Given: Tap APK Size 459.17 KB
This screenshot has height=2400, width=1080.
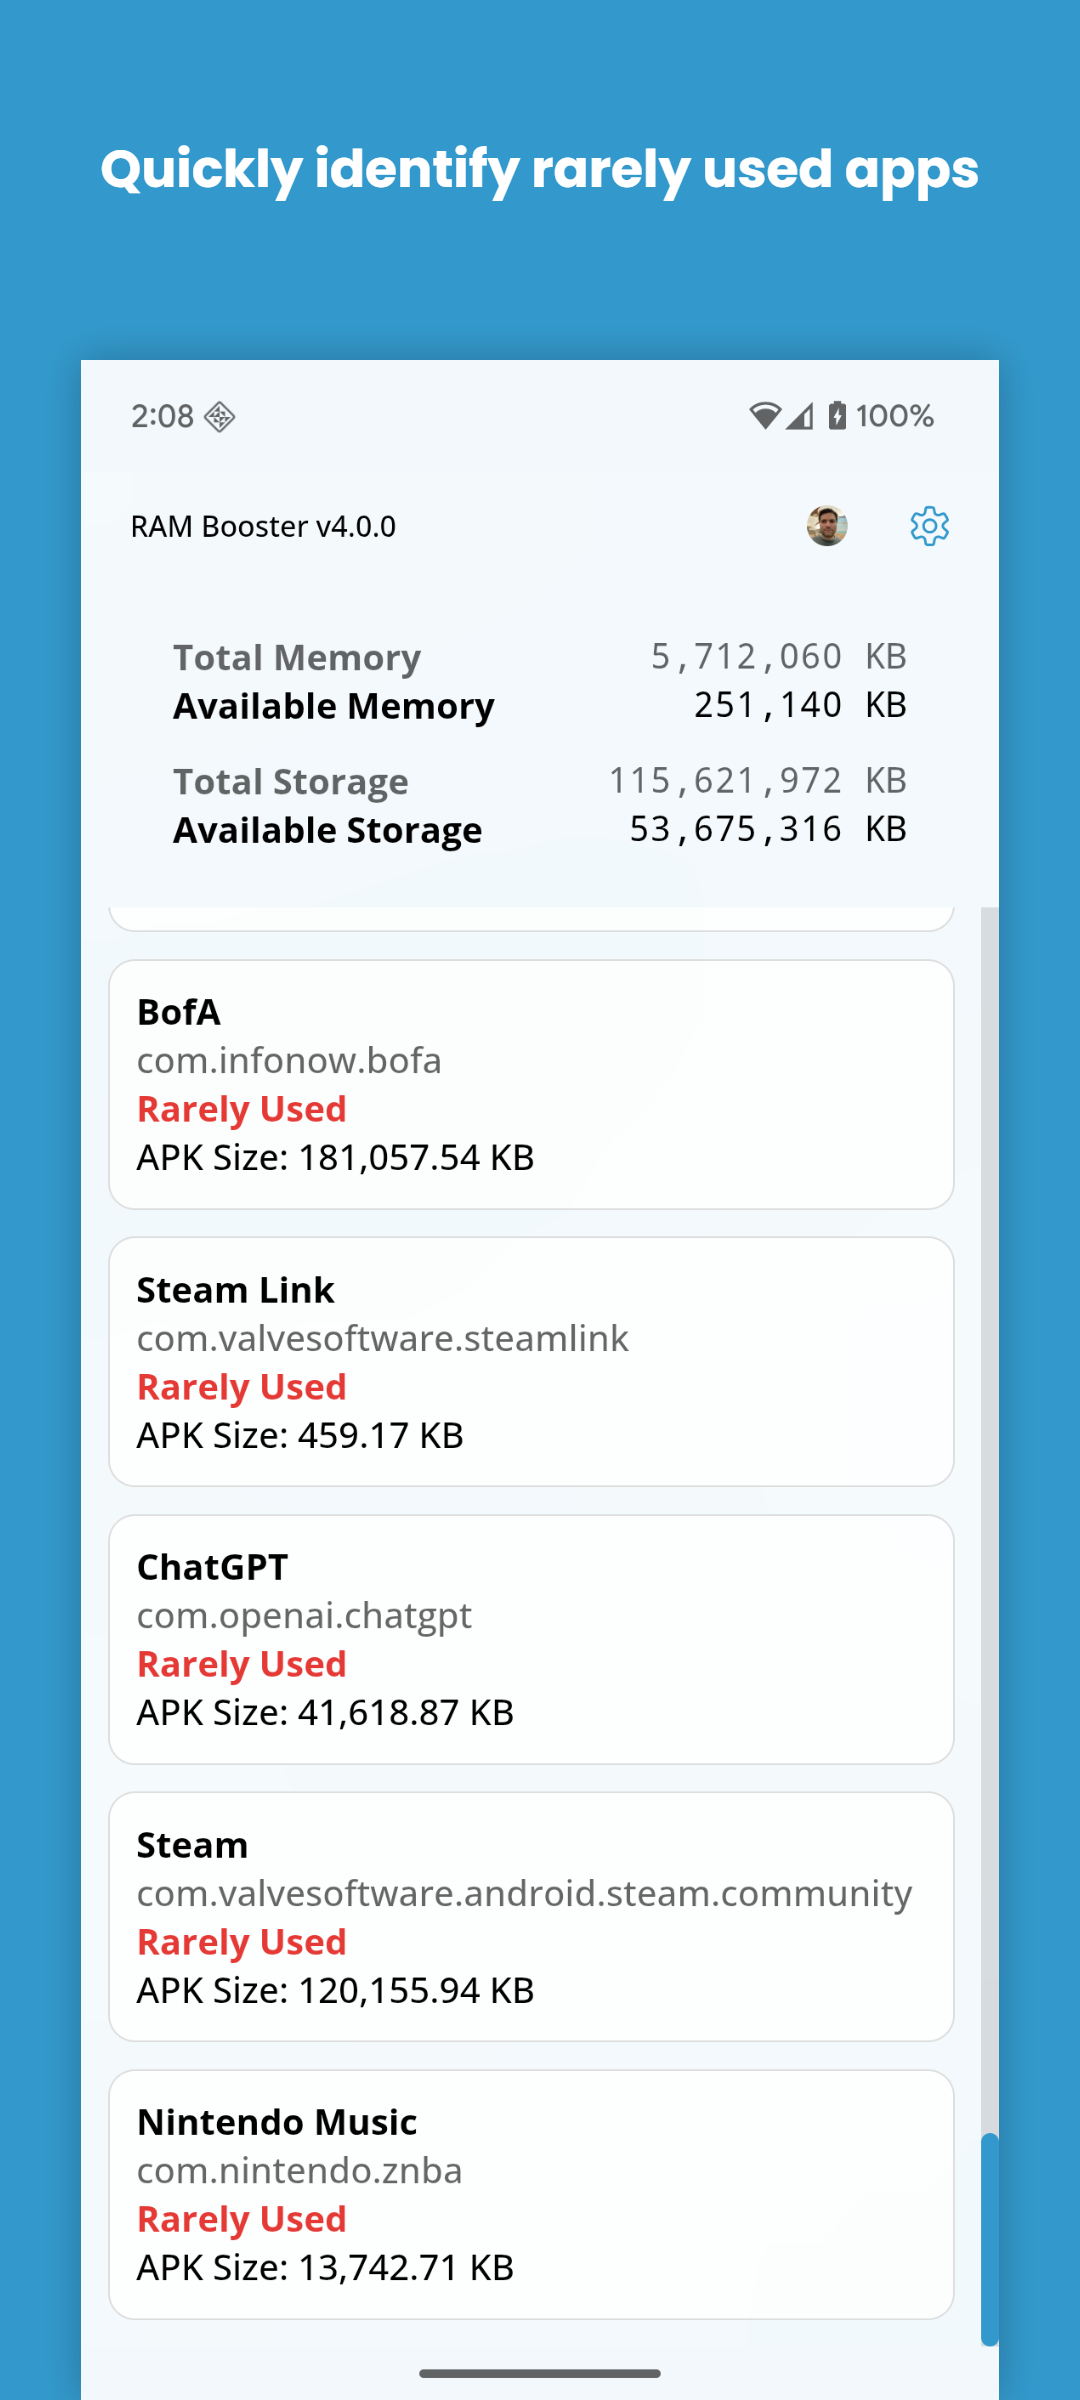Looking at the screenshot, I should (x=300, y=1436).
